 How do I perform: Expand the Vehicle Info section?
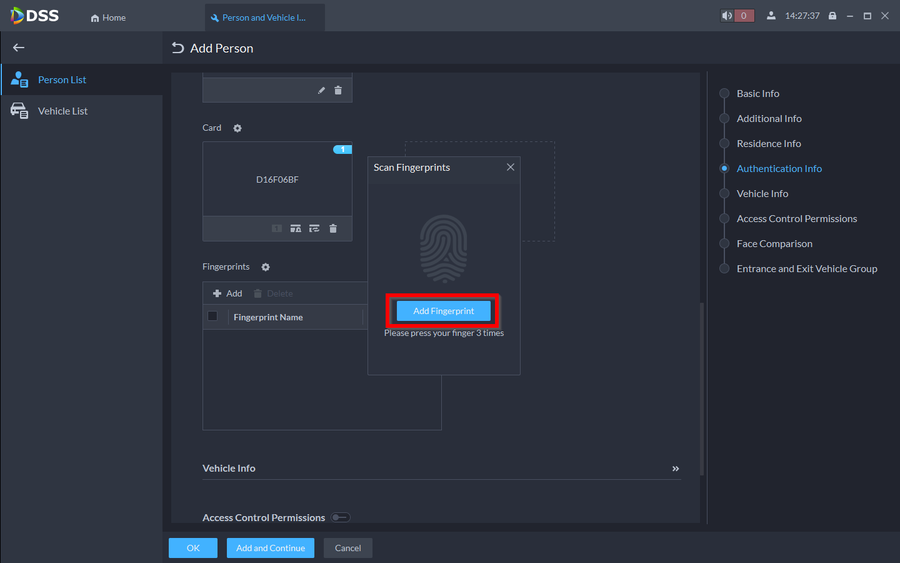click(676, 468)
